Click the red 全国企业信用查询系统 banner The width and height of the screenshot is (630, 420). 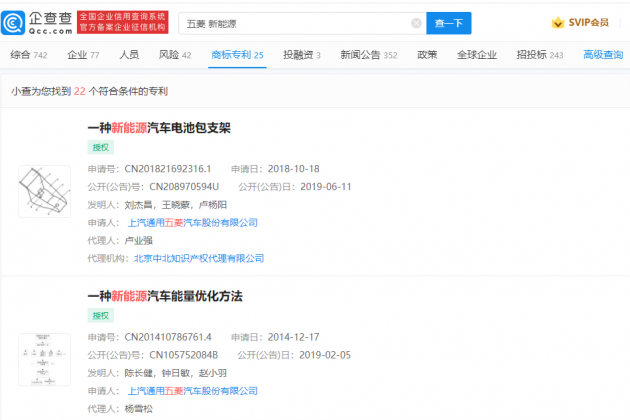(x=123, y=22)
